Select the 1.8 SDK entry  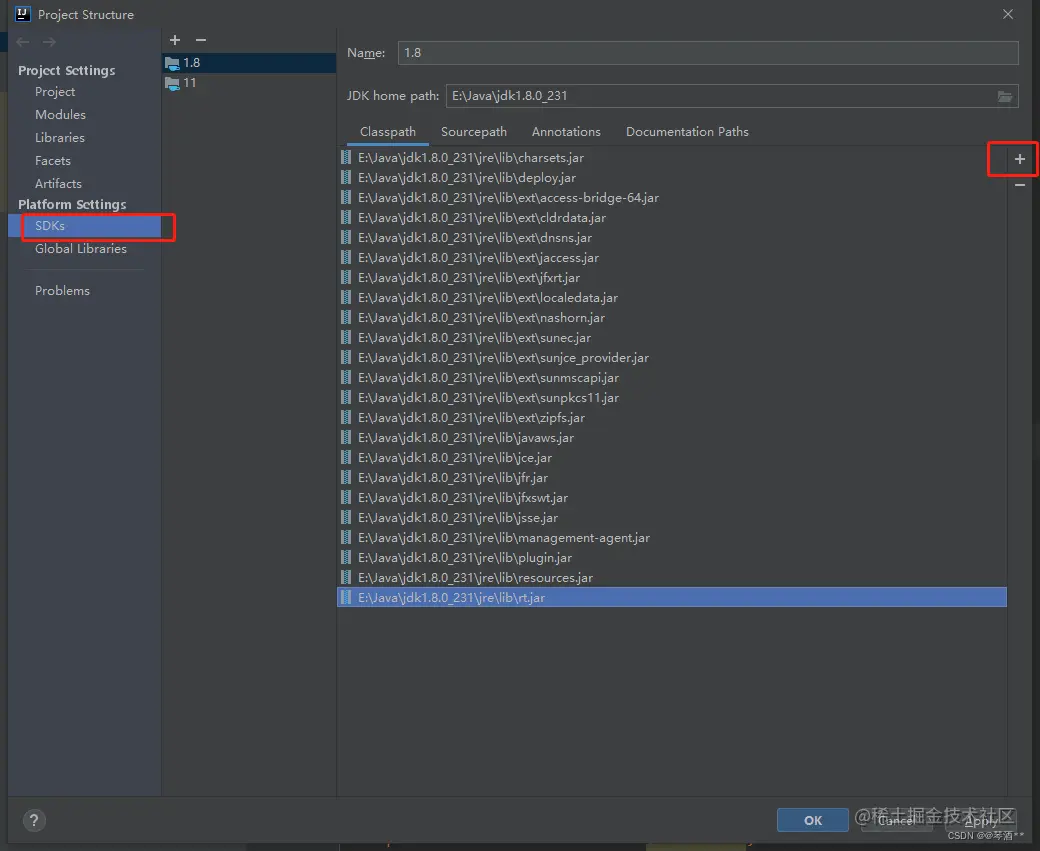click(x=249, y=63)
